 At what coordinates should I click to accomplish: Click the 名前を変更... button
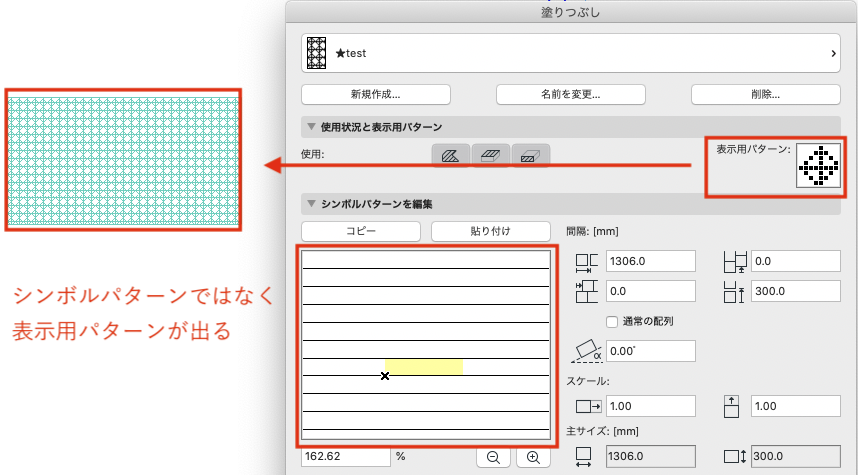571,94
